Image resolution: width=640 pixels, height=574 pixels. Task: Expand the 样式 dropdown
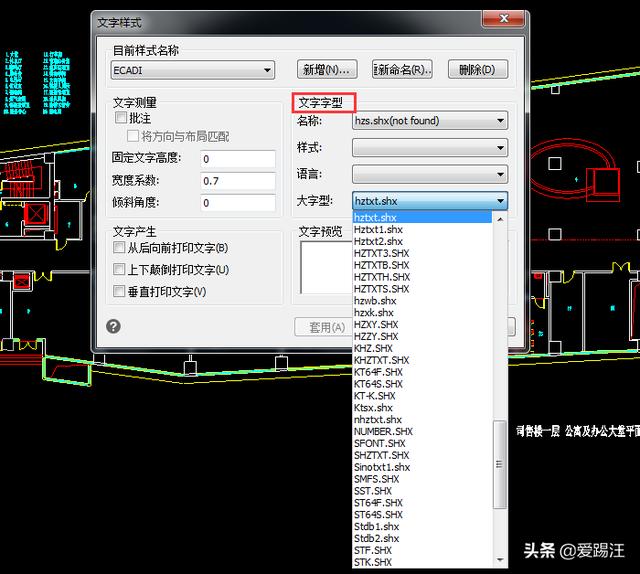coord(430,147)
